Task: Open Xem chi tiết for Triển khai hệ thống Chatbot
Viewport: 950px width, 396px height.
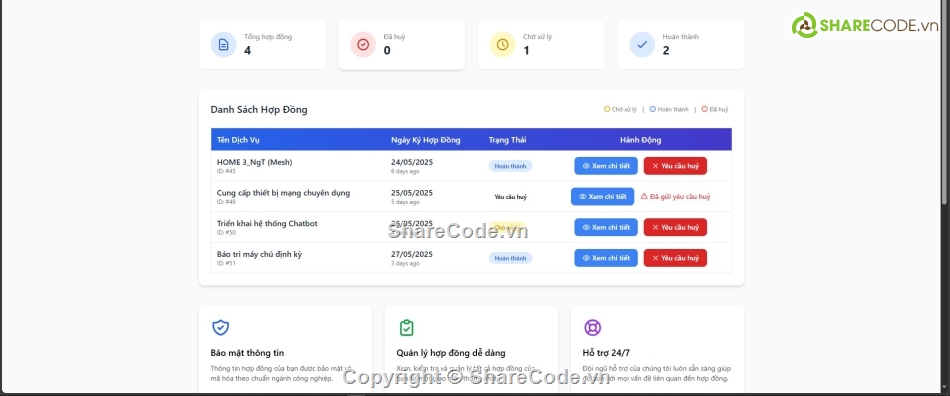Action: click(x=606, y=228)
